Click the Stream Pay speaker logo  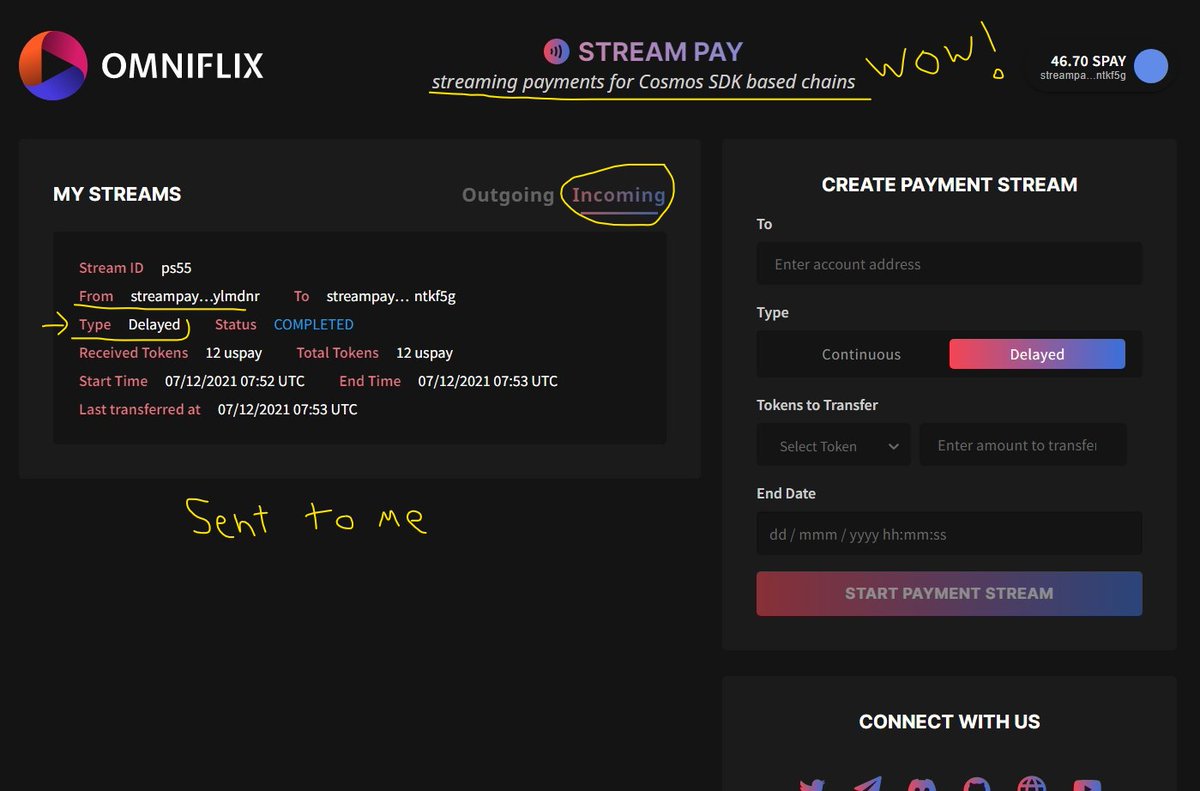tap(558, 51)
